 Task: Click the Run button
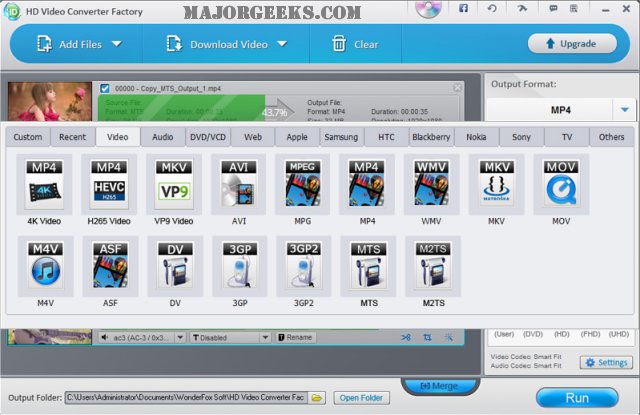tap(577, 398)
